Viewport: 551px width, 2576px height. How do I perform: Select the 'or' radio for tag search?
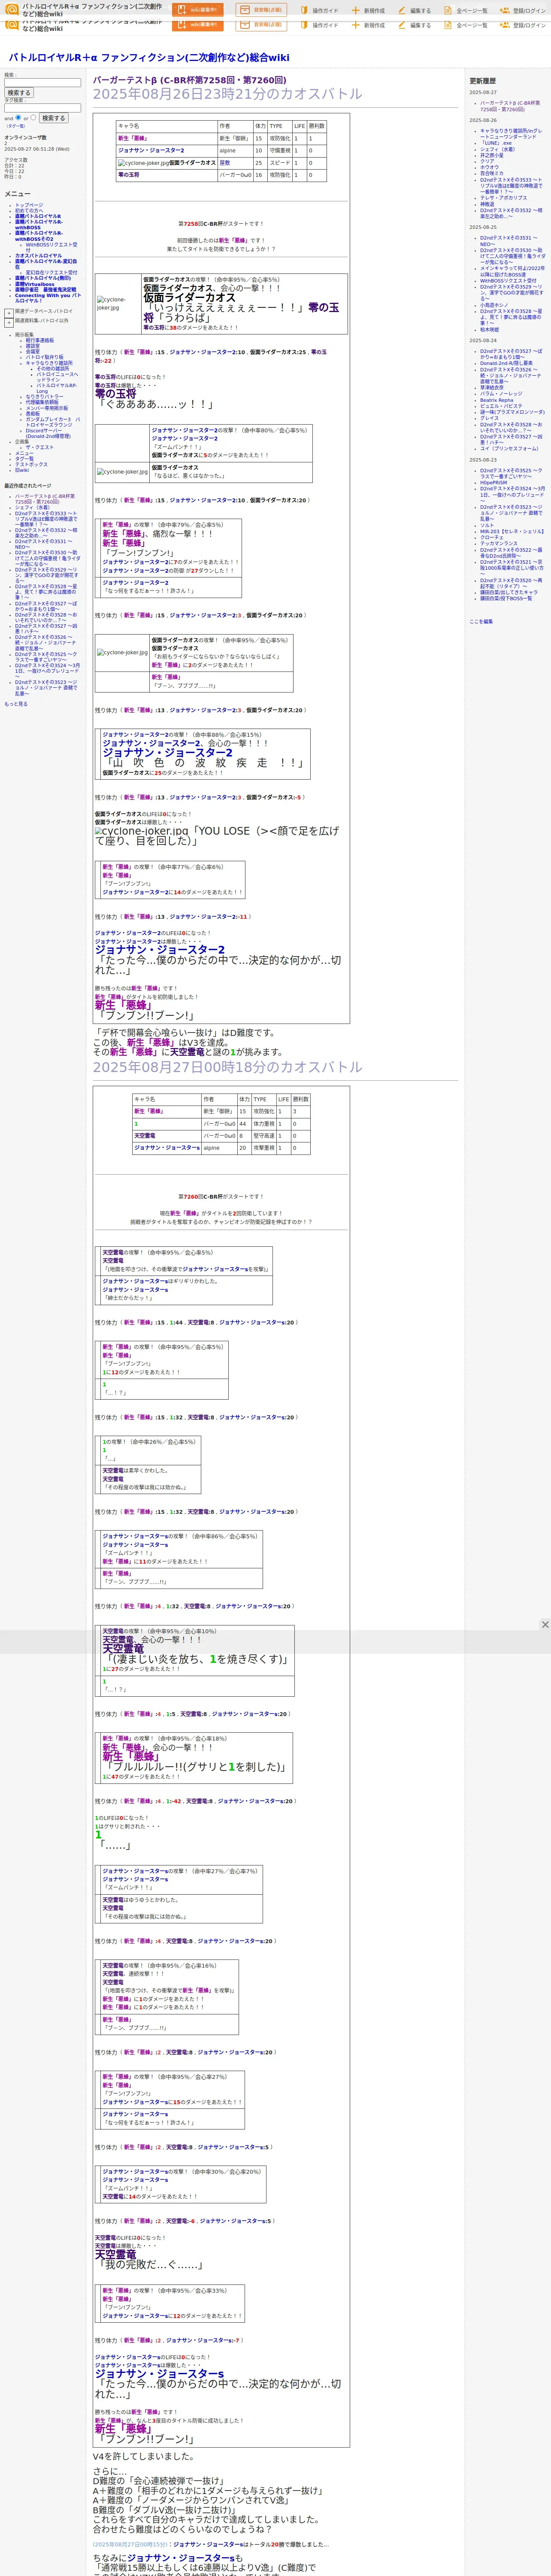[33, 118]
